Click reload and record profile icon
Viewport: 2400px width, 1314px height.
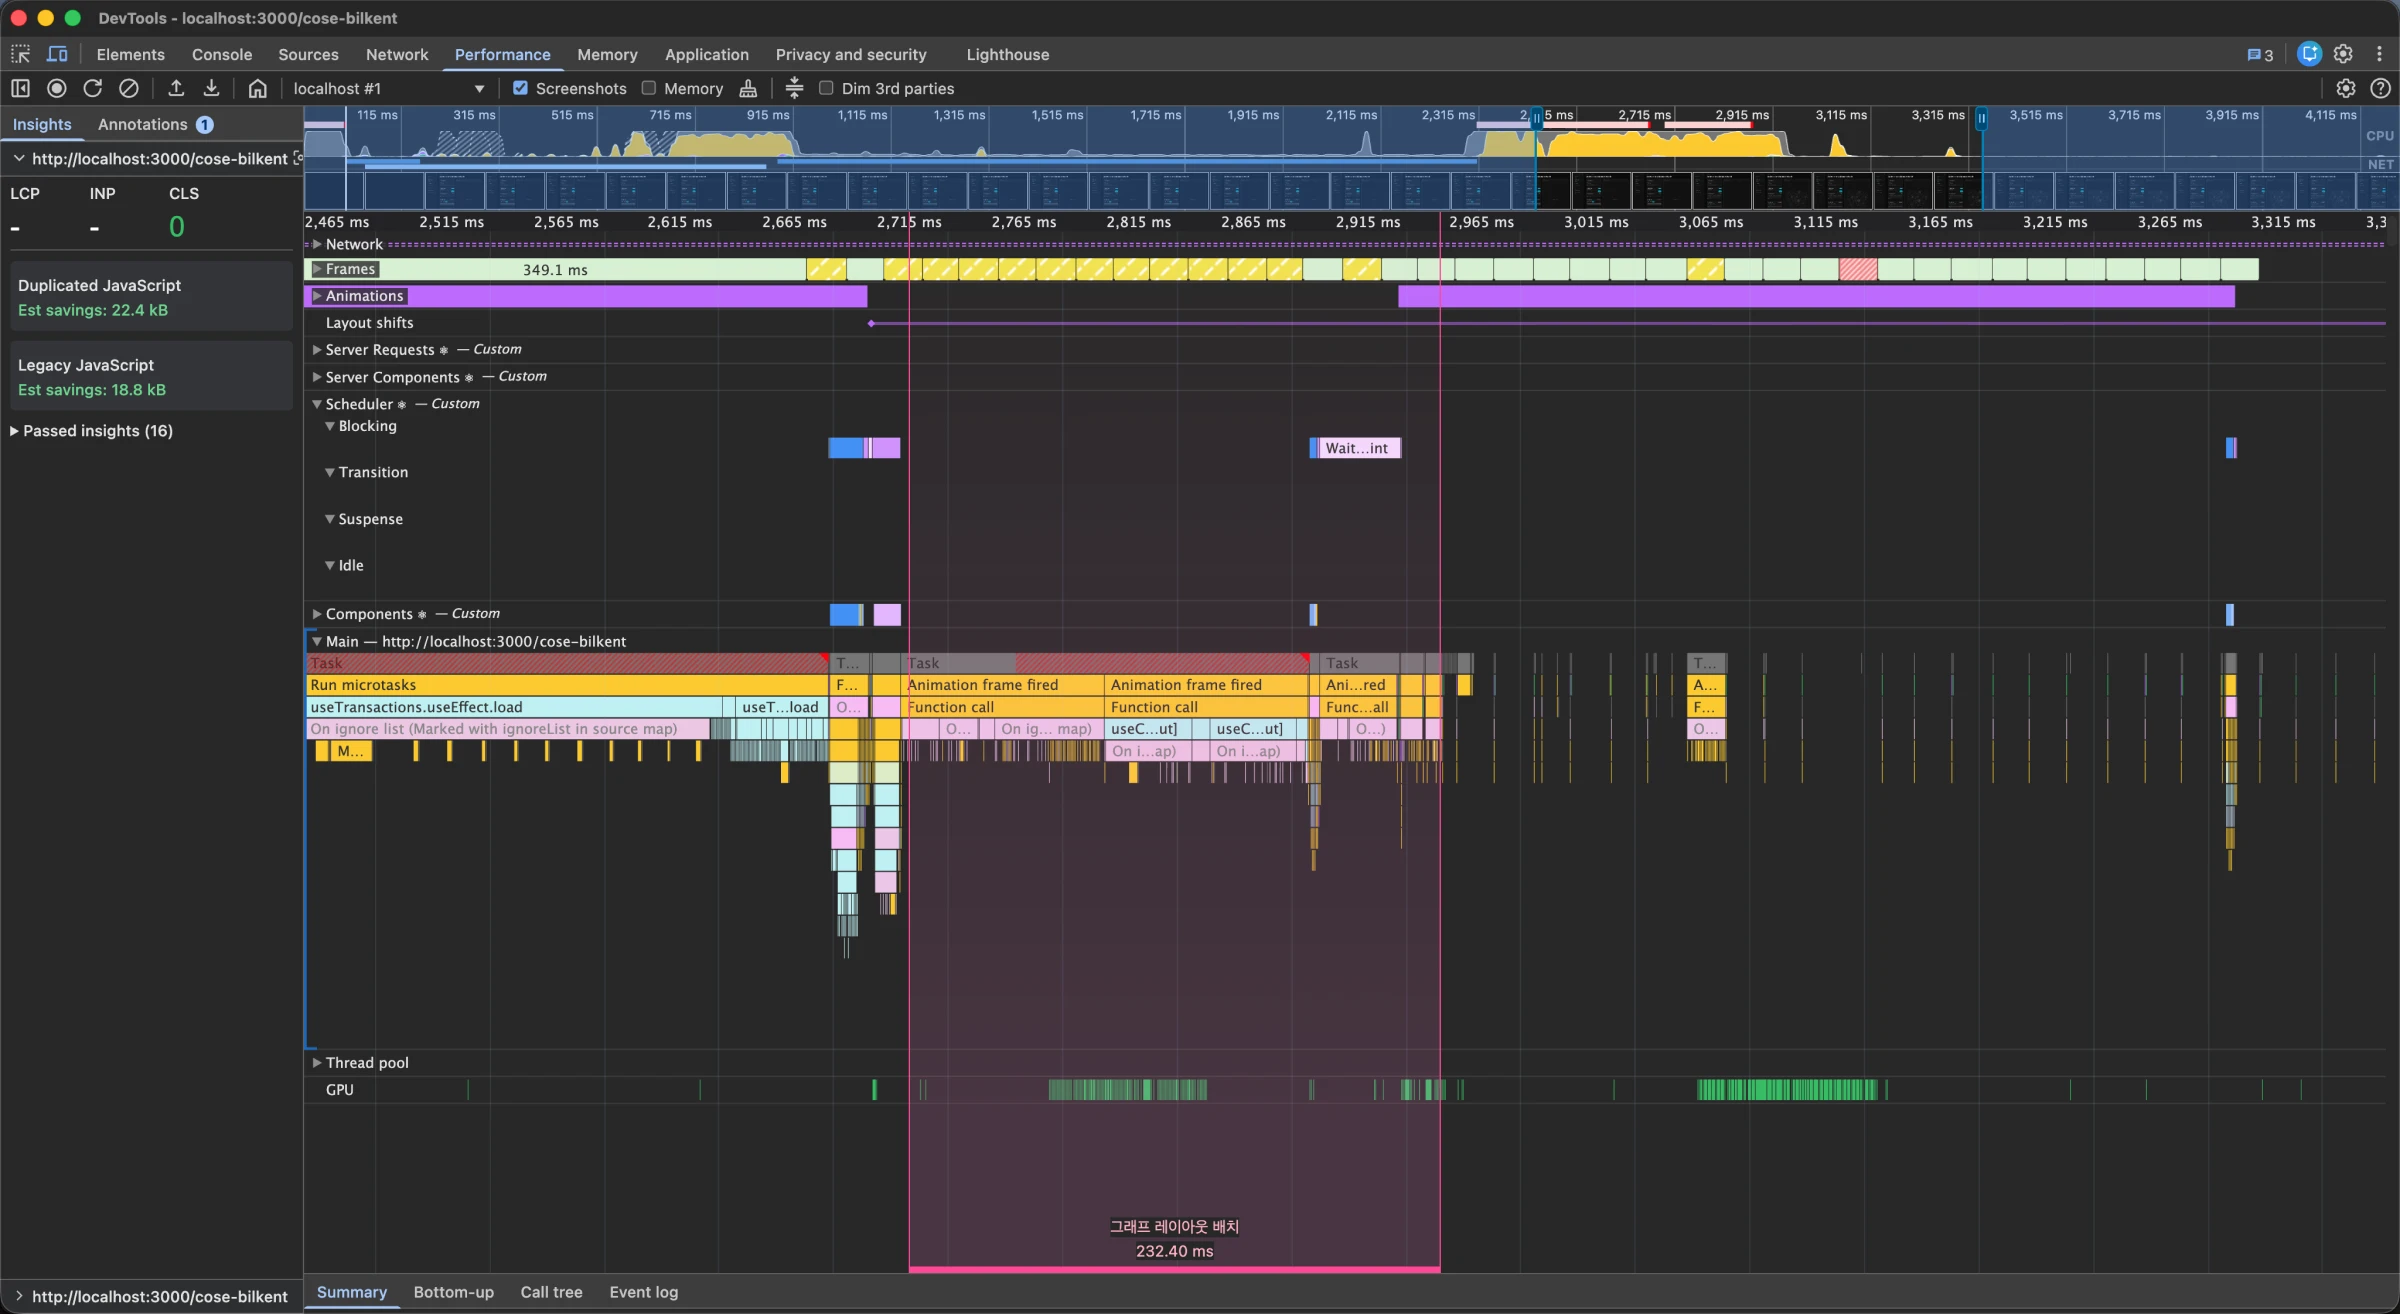pyautogui.click(x=93, y=88)
